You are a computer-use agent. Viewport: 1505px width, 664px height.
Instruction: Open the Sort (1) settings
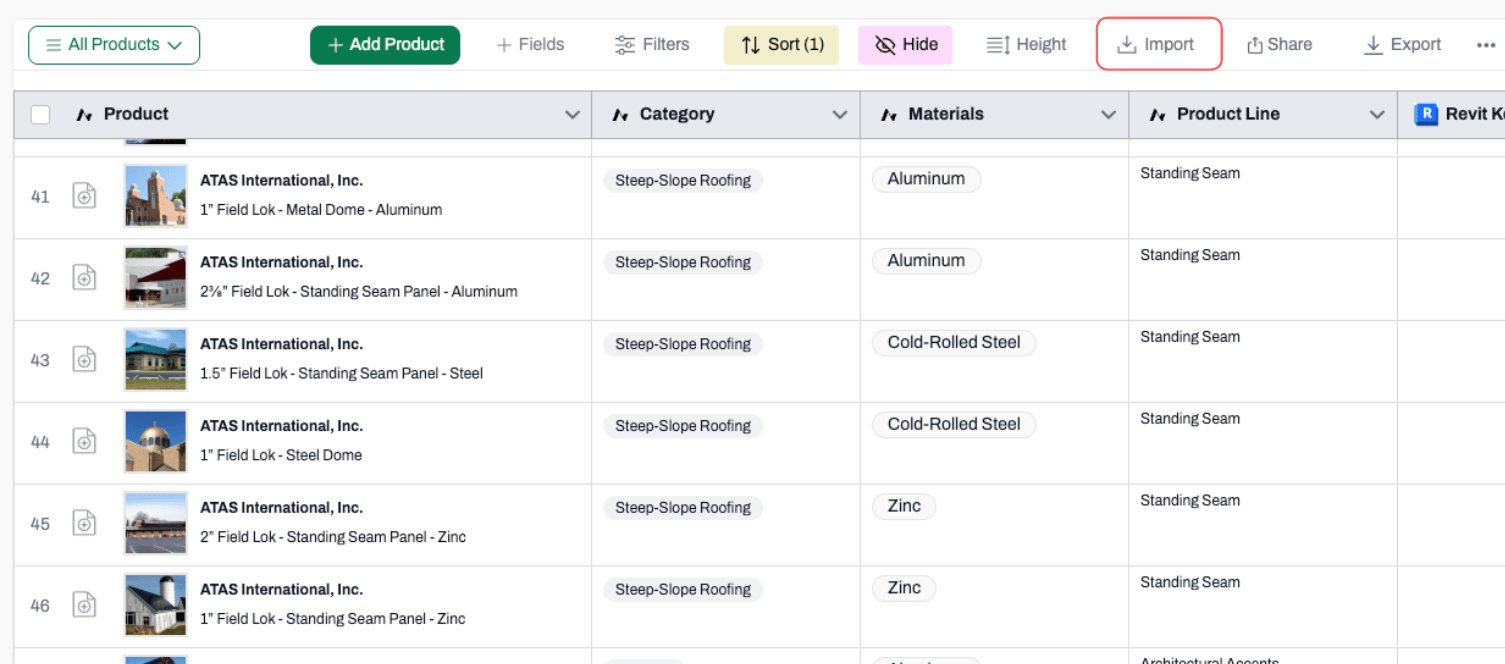point(781,45)
